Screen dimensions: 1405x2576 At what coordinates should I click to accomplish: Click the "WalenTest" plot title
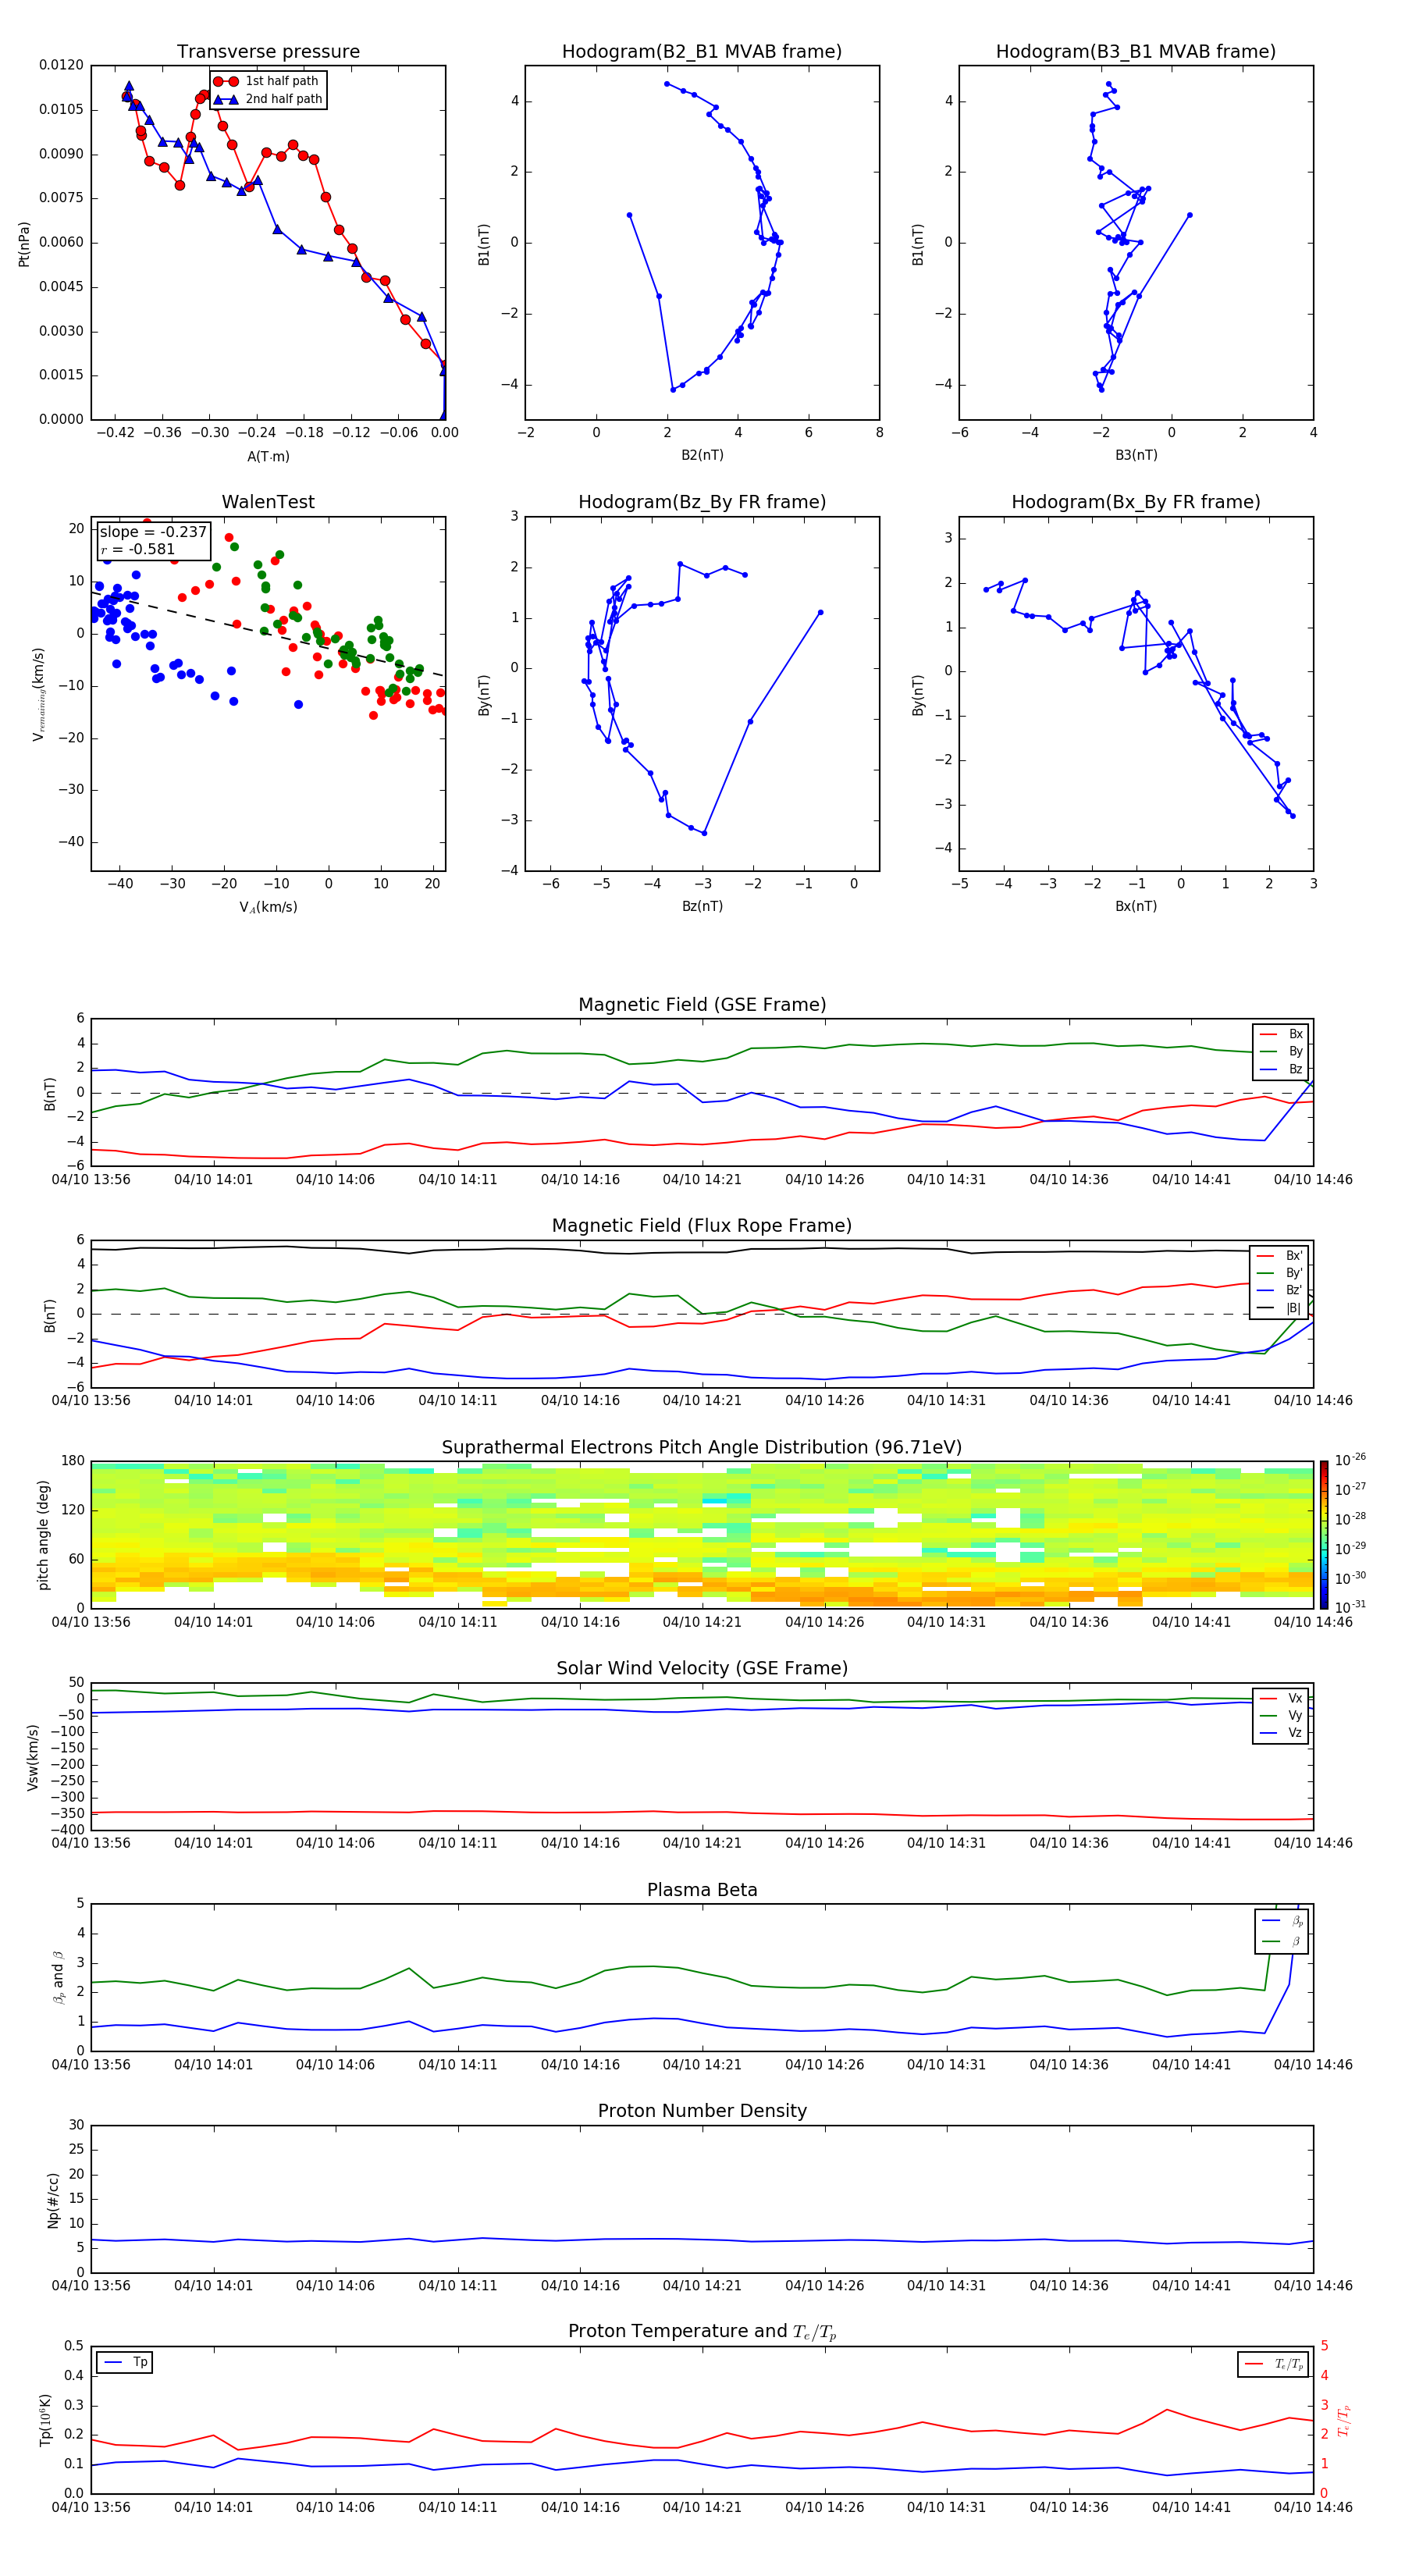268,502
